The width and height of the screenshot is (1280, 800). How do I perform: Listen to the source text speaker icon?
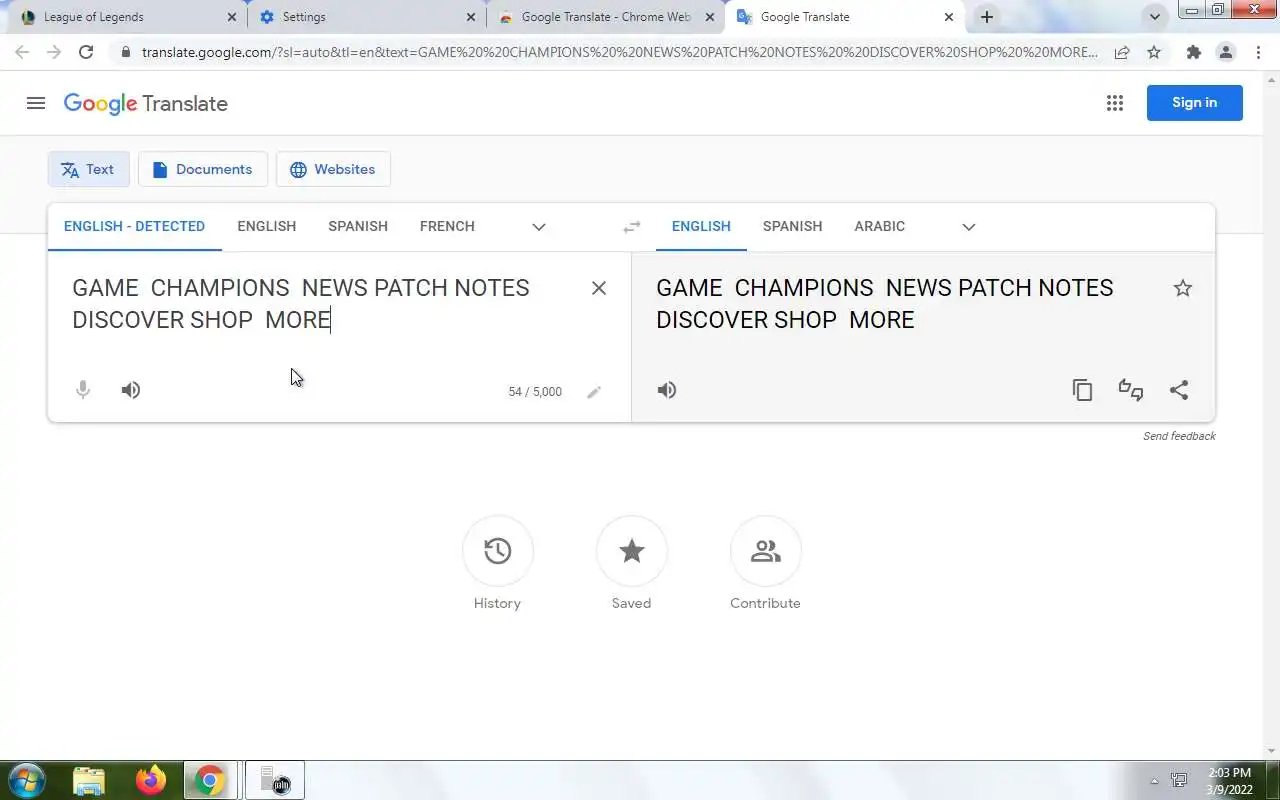[131, 390]
